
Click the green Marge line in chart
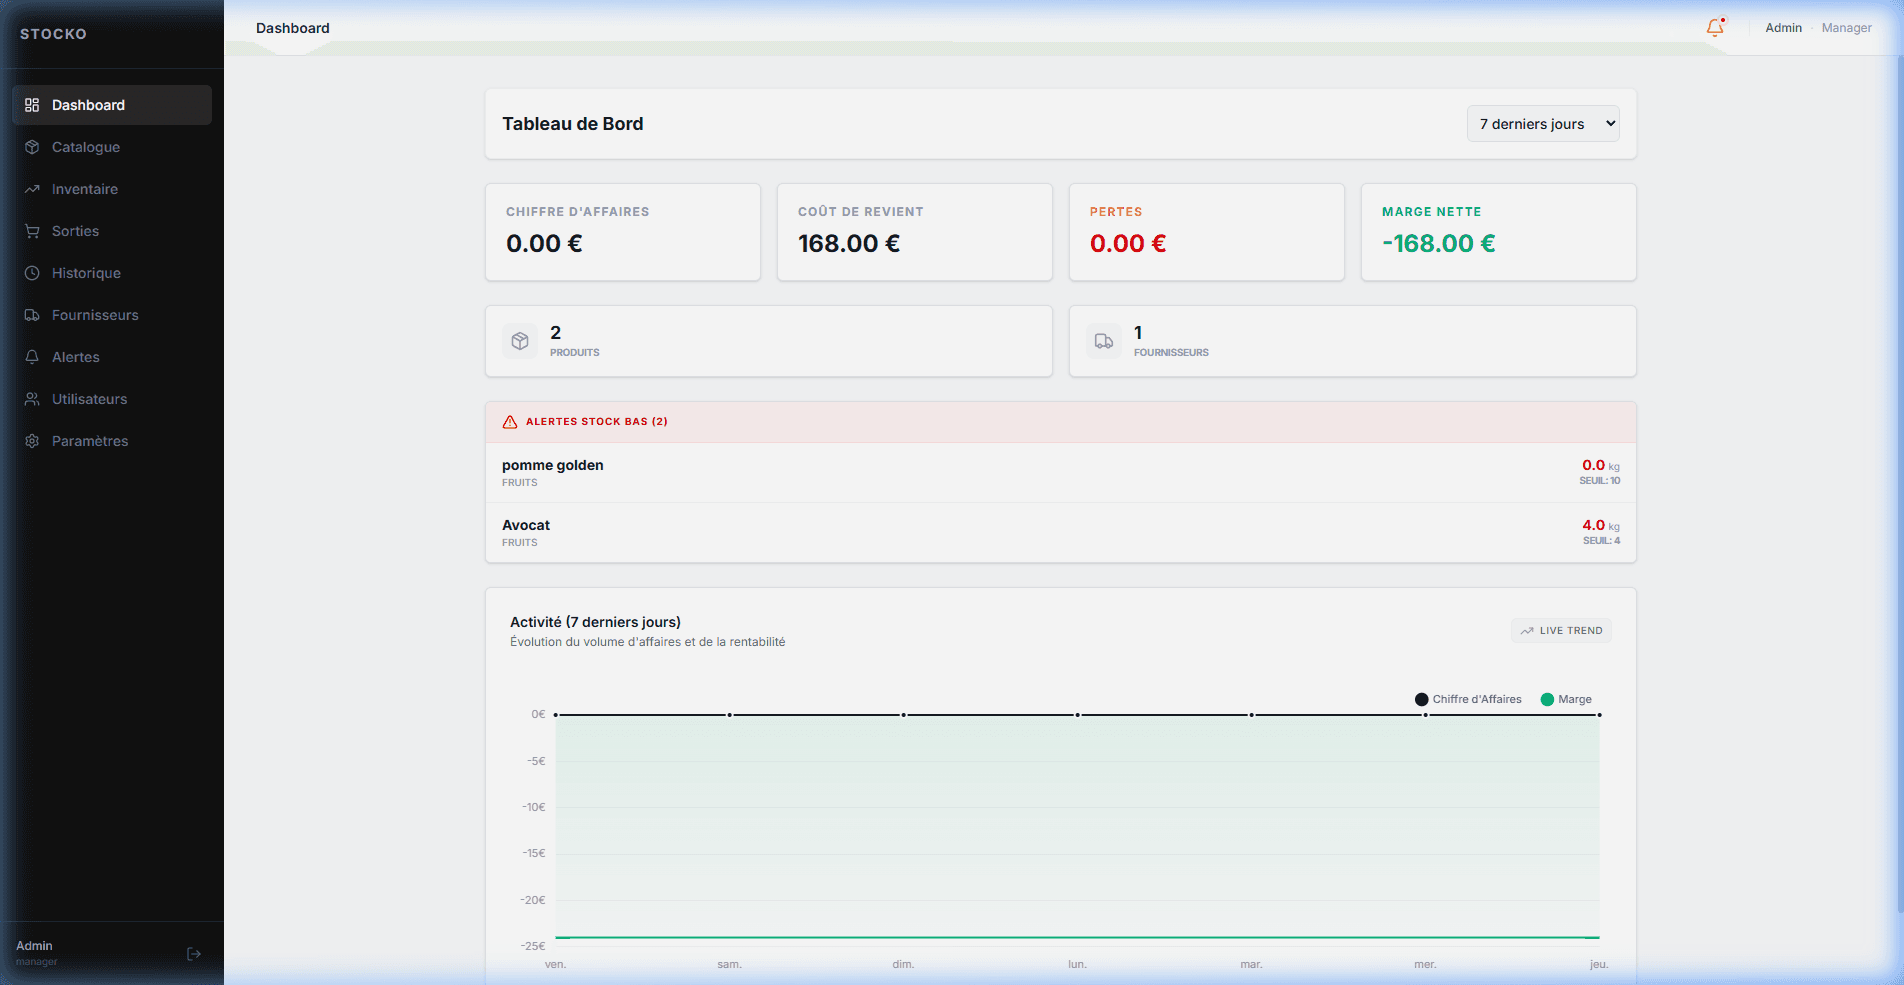pos(1077,938)
